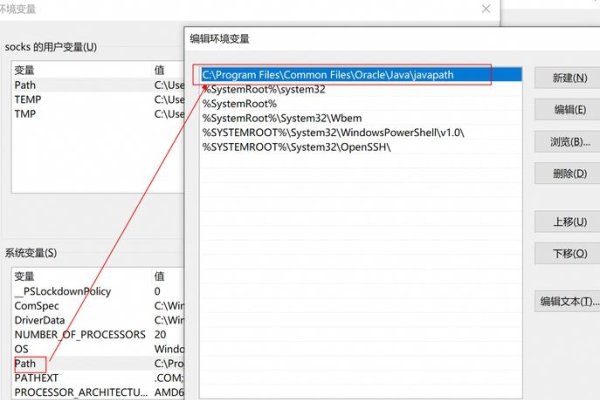600x400 pixels.
Task: Click the 下移(O) move down button
Action: (567, 253)
